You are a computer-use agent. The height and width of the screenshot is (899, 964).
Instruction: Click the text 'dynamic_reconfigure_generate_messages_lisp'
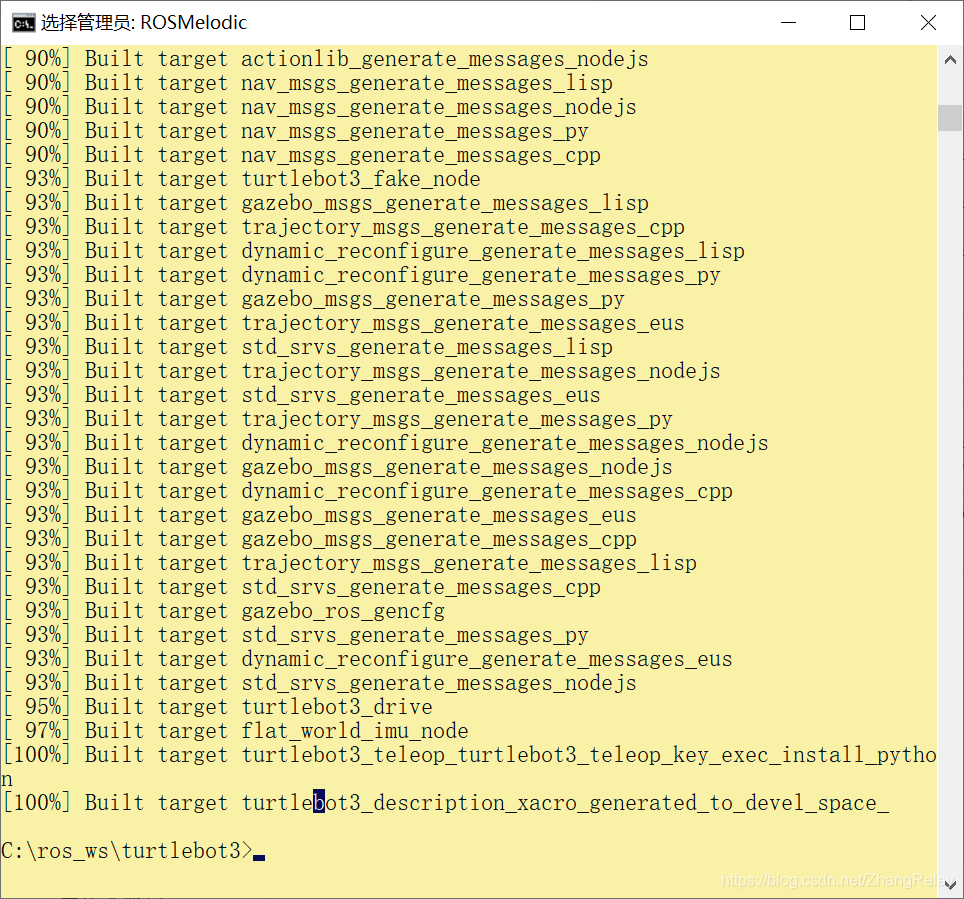[492, 251]
